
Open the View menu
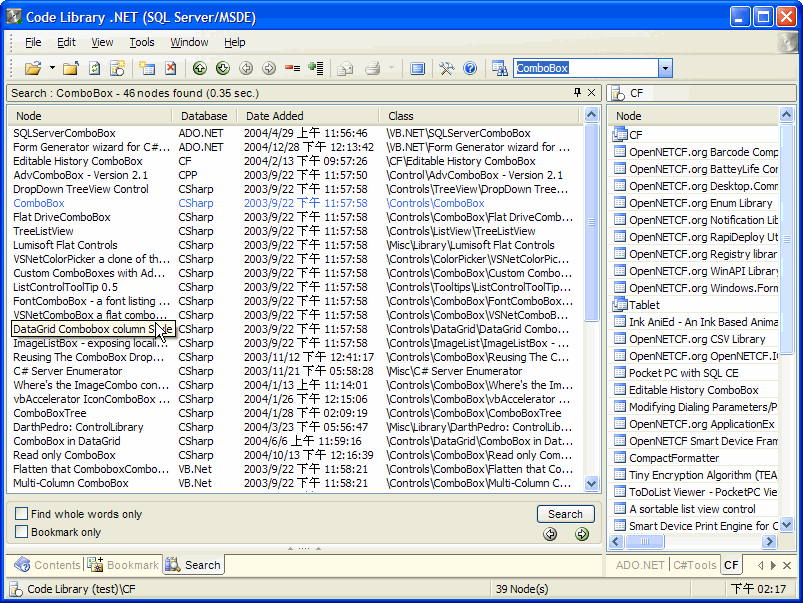[x=102, y=42]
